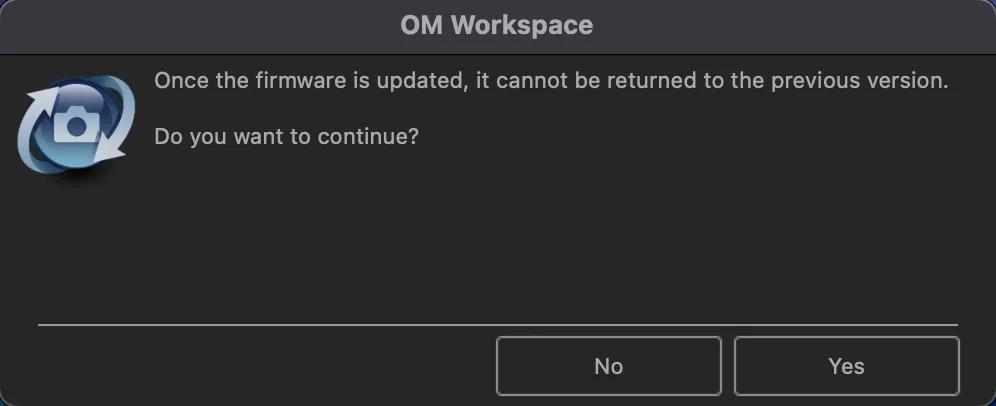Click the horizontal separator line above buttons
The image size is (996, 406).
497,324
